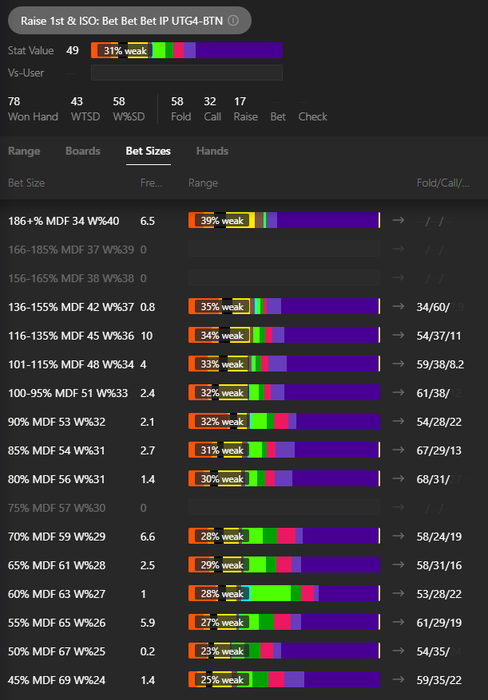
Task: Select the 156-165% MDF 38 W%38 label
Action: point(71,278)
